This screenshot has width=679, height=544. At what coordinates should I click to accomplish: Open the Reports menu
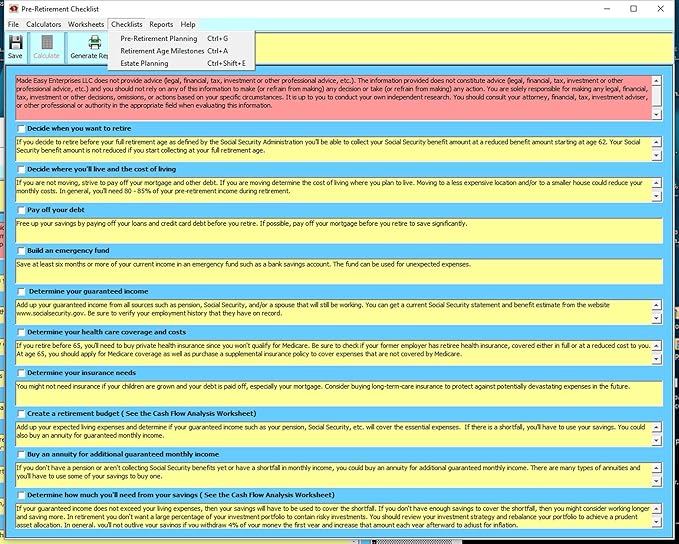161,24
